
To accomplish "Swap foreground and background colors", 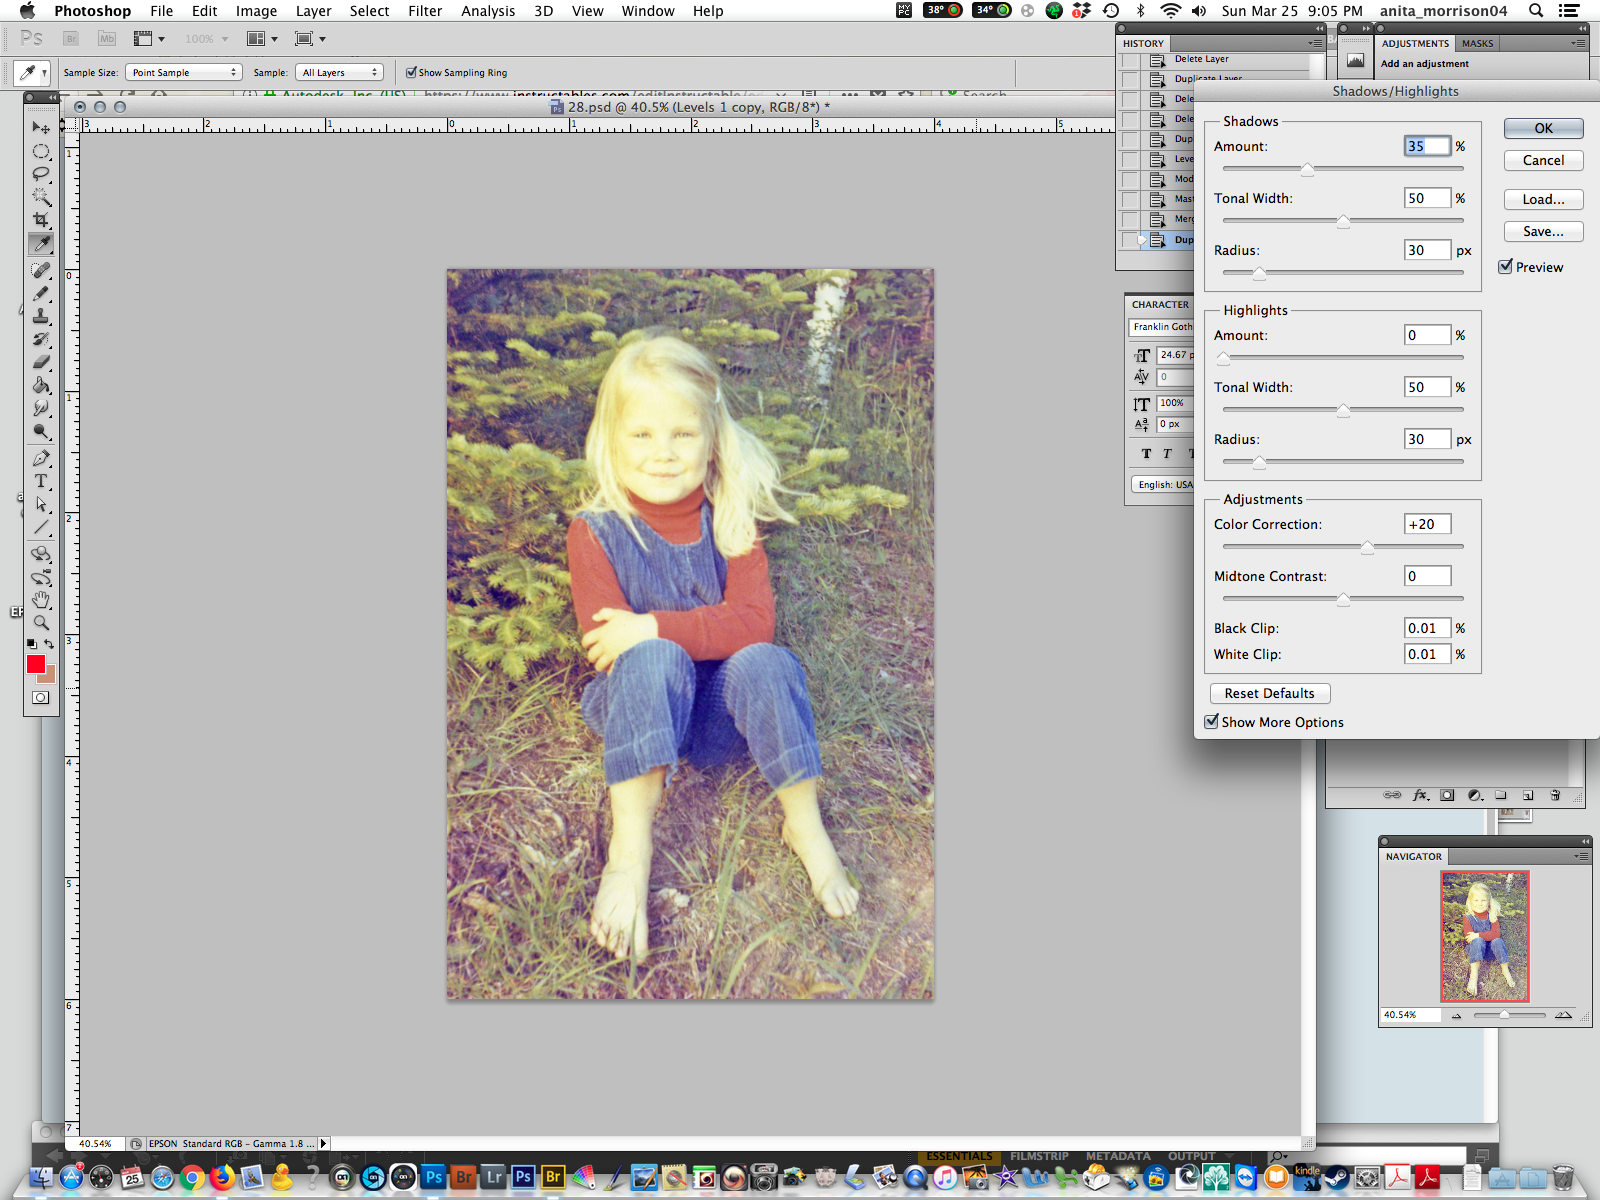I will coord(49,644).
